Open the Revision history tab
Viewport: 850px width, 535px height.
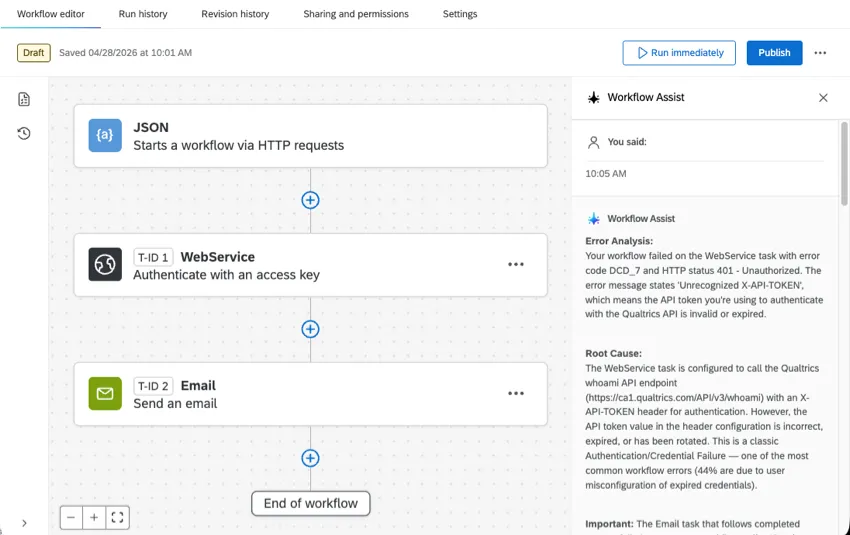pos(235,14)
